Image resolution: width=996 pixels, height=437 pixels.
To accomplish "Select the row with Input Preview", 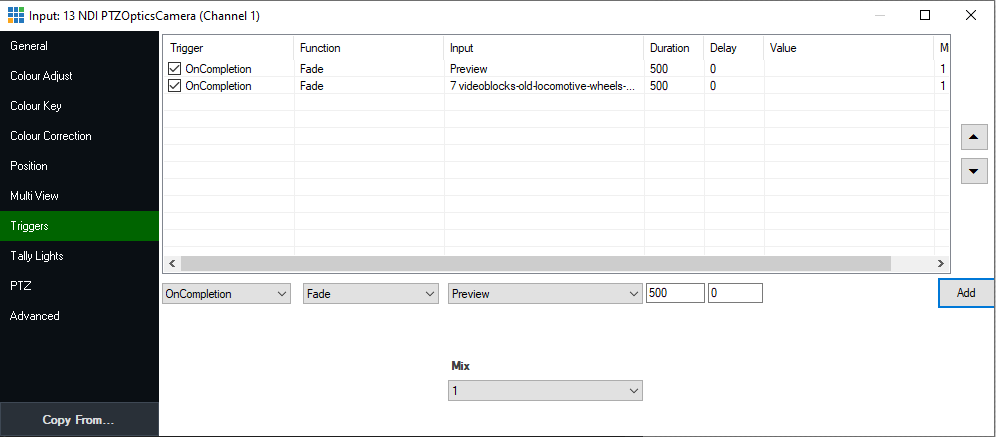I will coord(556,69).
